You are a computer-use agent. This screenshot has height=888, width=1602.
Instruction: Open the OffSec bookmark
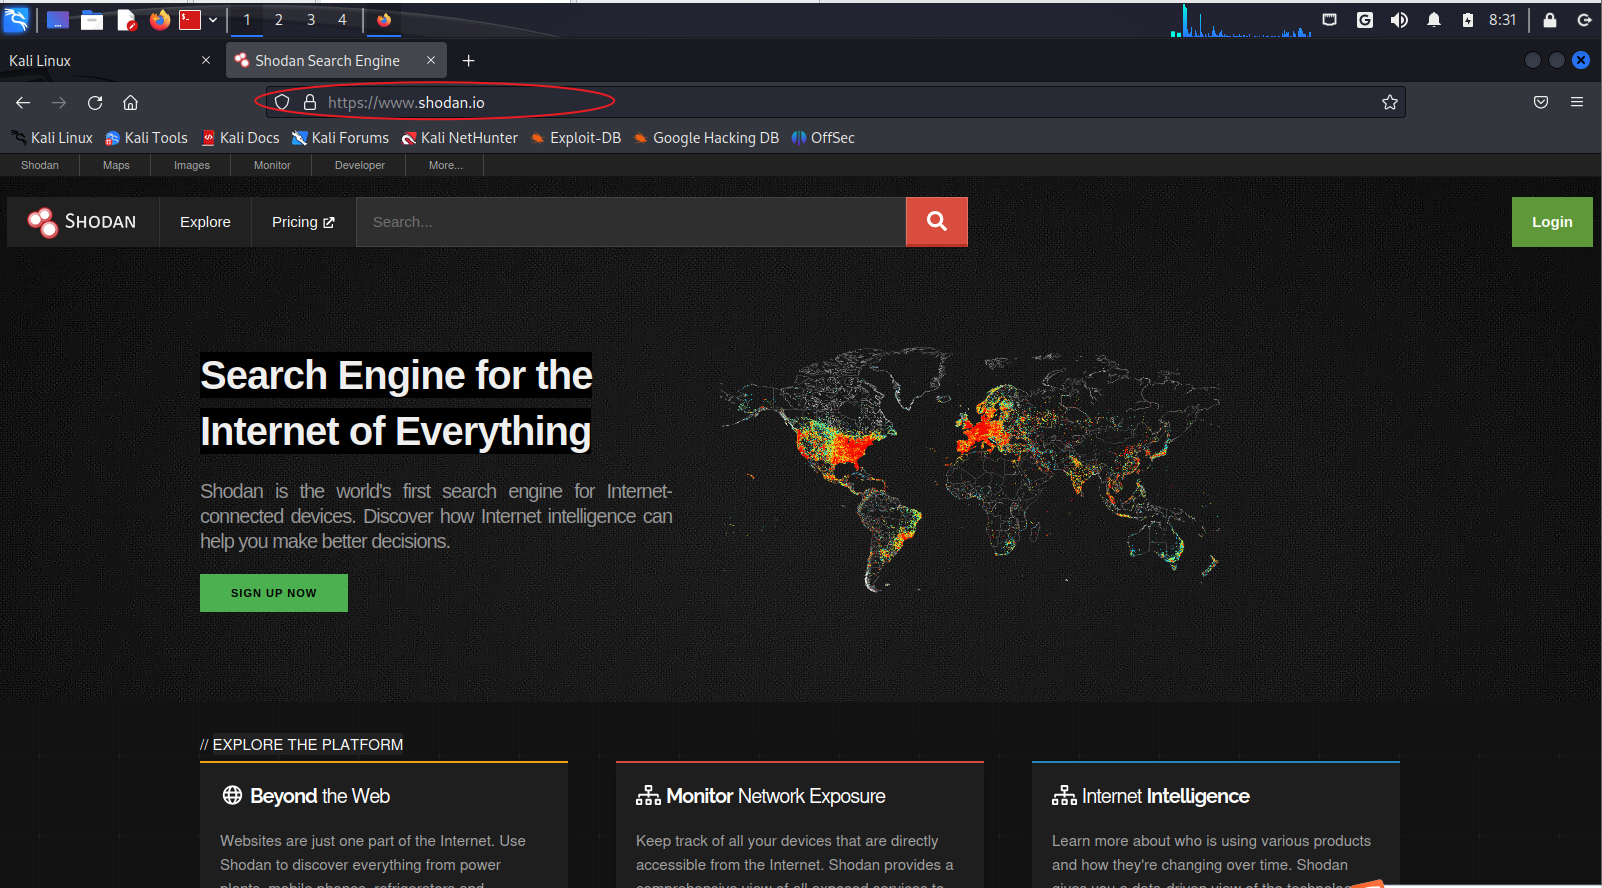coord(823,138)
